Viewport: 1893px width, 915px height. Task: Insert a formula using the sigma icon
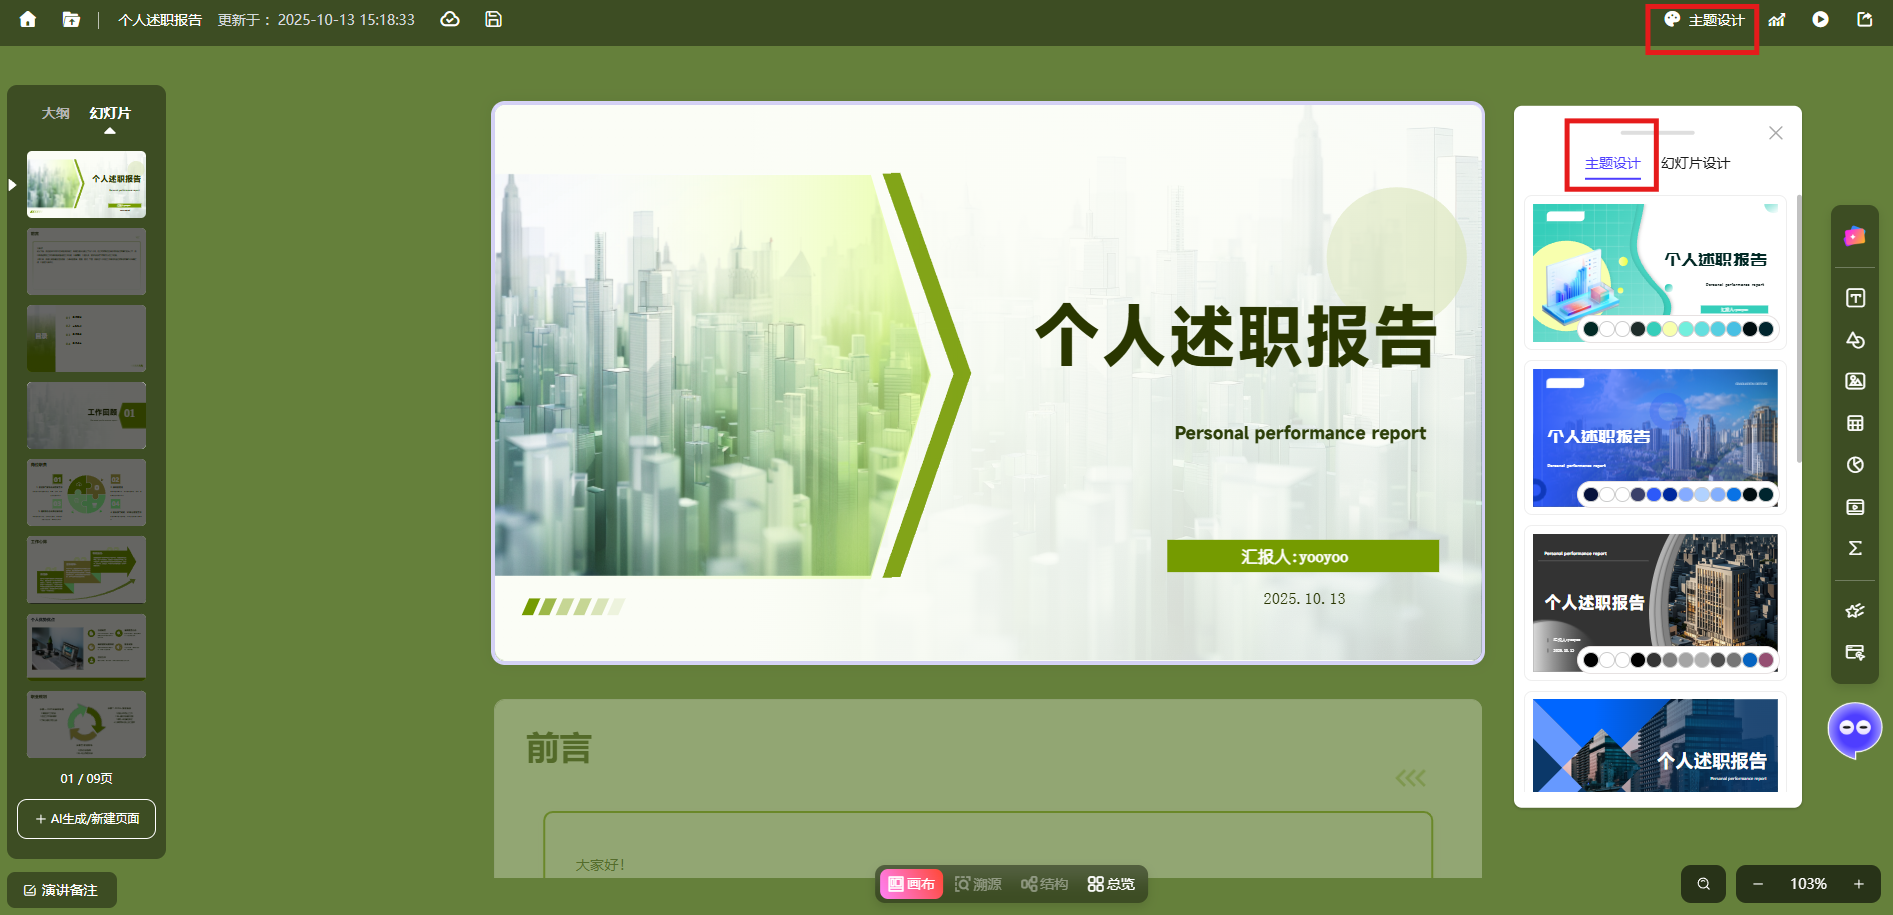(1855, 548)
